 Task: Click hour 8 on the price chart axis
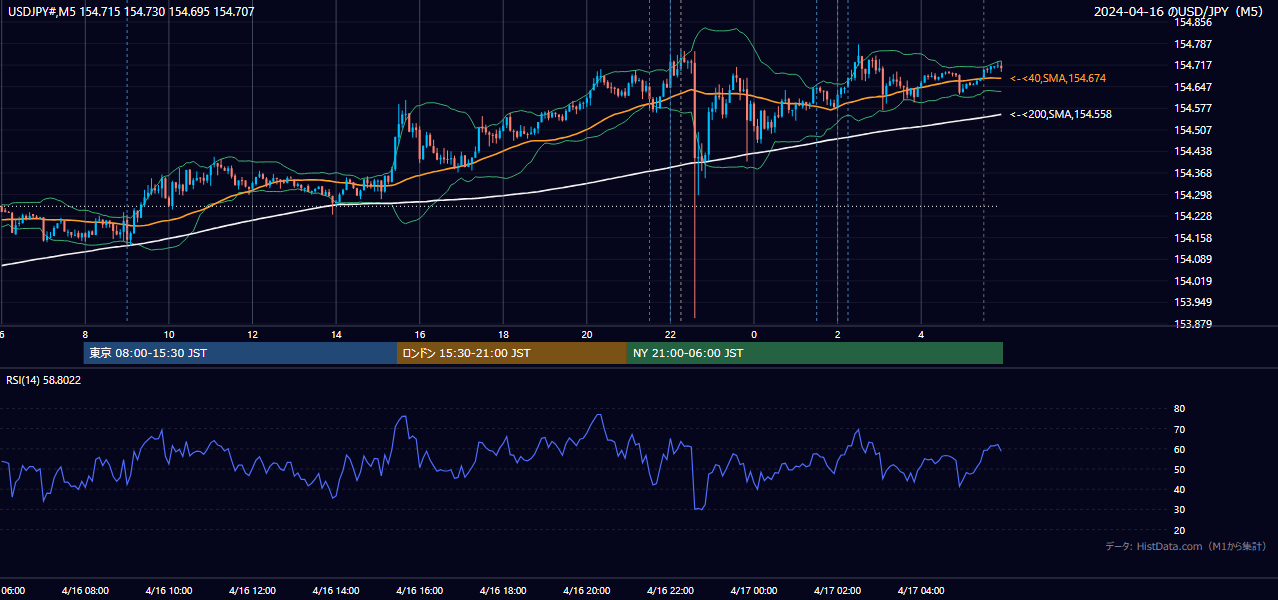point(85,334)
